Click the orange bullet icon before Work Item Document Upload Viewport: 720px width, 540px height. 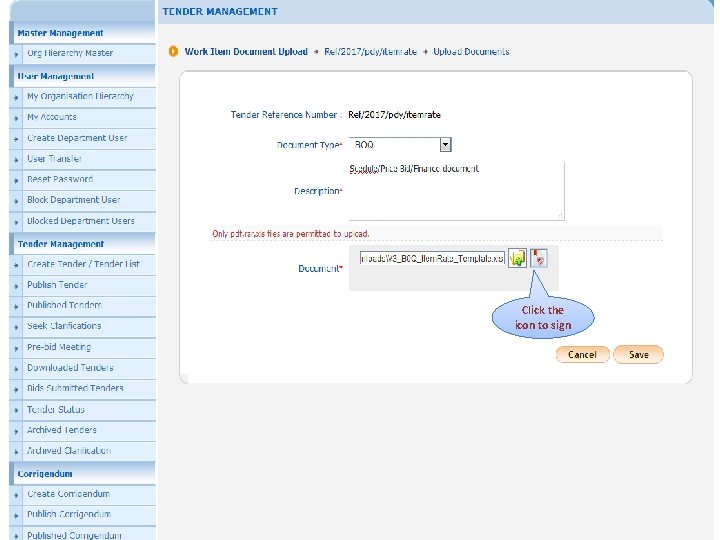click(173, 51)
